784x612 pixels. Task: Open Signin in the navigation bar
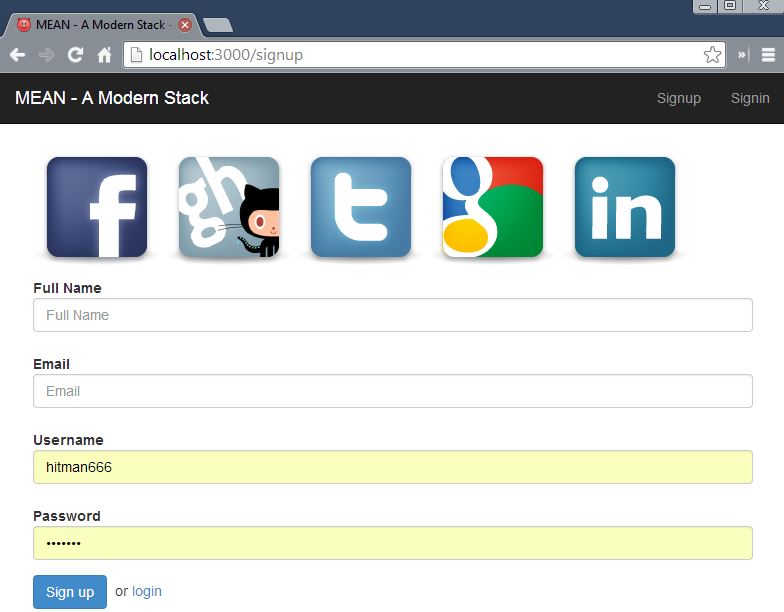coord(750,98)
